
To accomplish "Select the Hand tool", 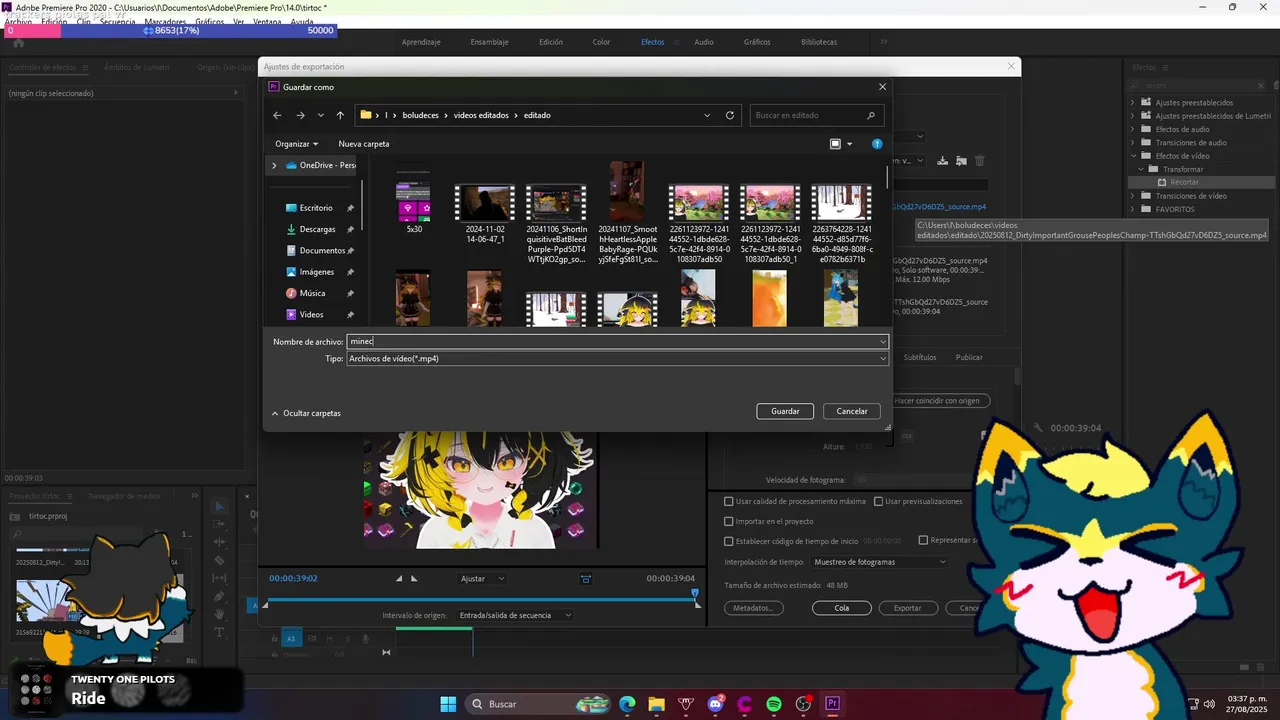I will pyautogui.click(x=219, y=615).
